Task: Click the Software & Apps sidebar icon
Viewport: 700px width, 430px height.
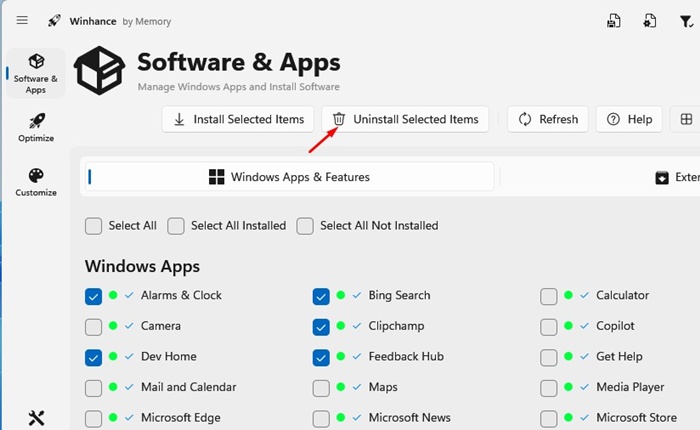Action: coord(36,73)
